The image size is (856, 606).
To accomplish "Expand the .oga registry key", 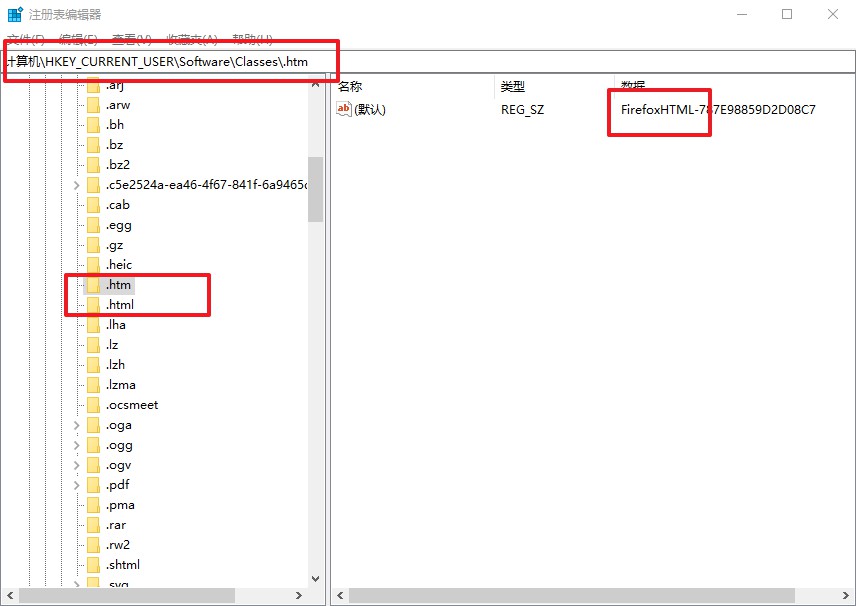I will click(77, 425).
